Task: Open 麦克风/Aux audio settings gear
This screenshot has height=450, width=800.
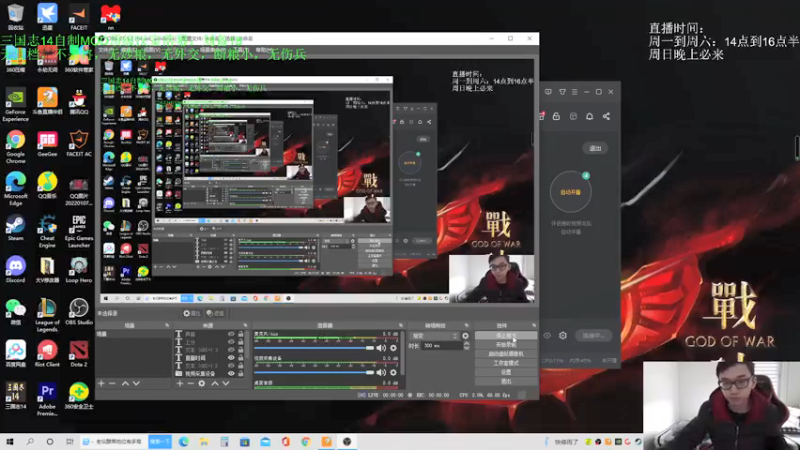Action: point(393,348)
